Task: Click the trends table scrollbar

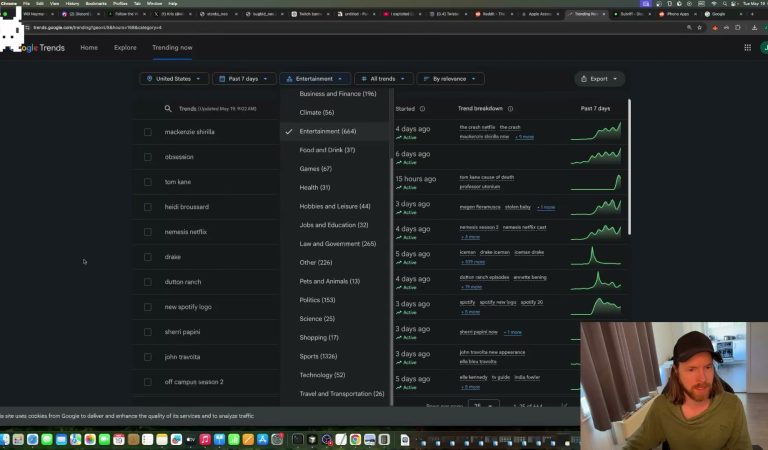Action: coord(629,166)
